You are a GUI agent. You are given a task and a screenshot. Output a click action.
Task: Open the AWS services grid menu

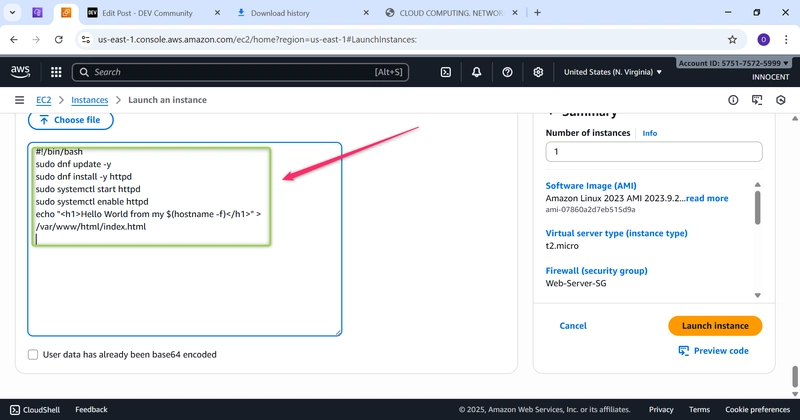pos(55,72)
